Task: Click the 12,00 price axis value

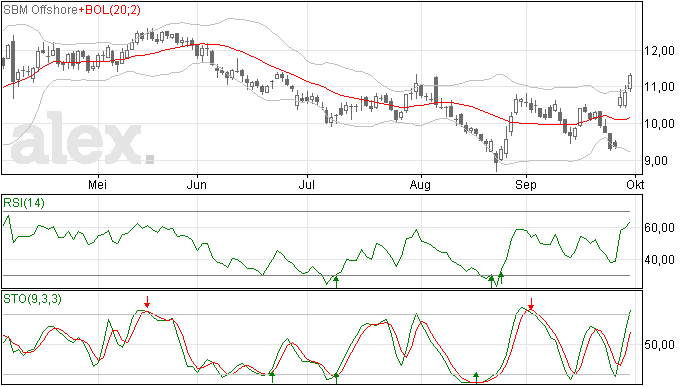Action: point(659,51)
